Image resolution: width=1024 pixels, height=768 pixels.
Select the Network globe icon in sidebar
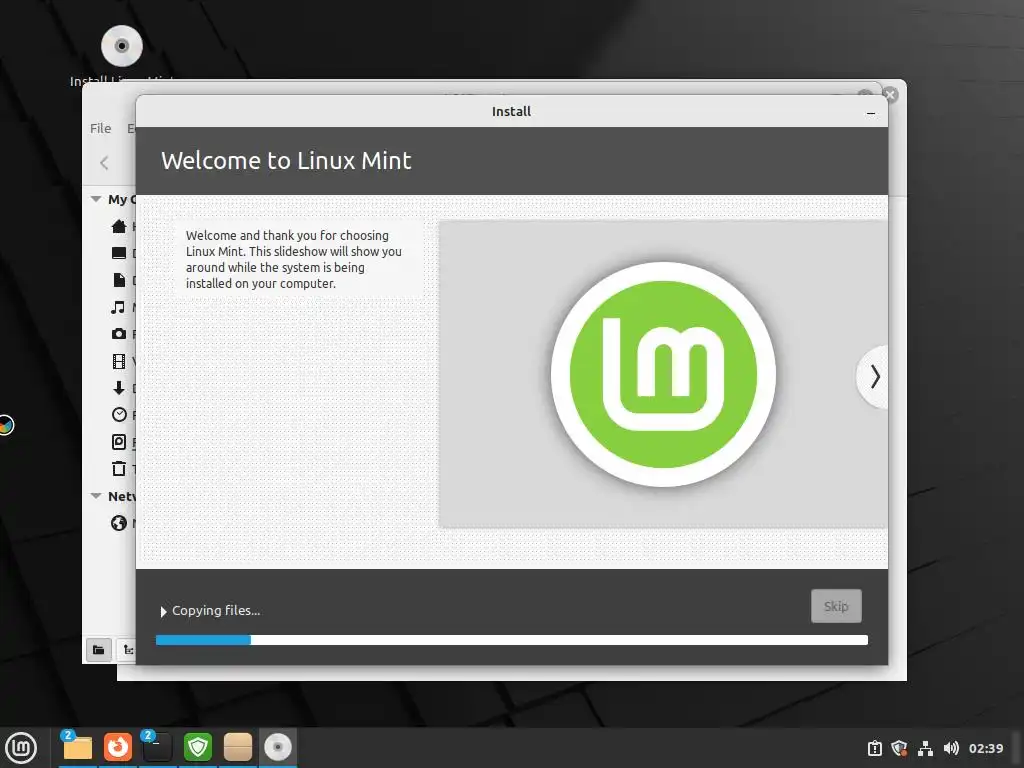(x=119, y=523)
